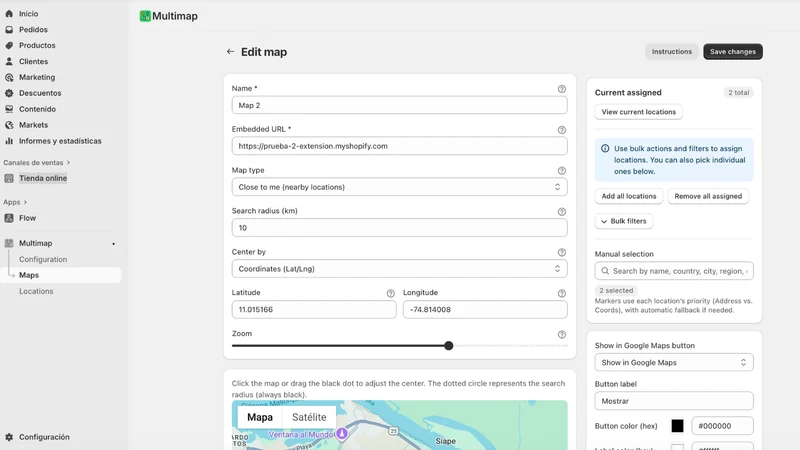Click the Embedded URL input field
The image size is (800, 450).
[399, 146]
